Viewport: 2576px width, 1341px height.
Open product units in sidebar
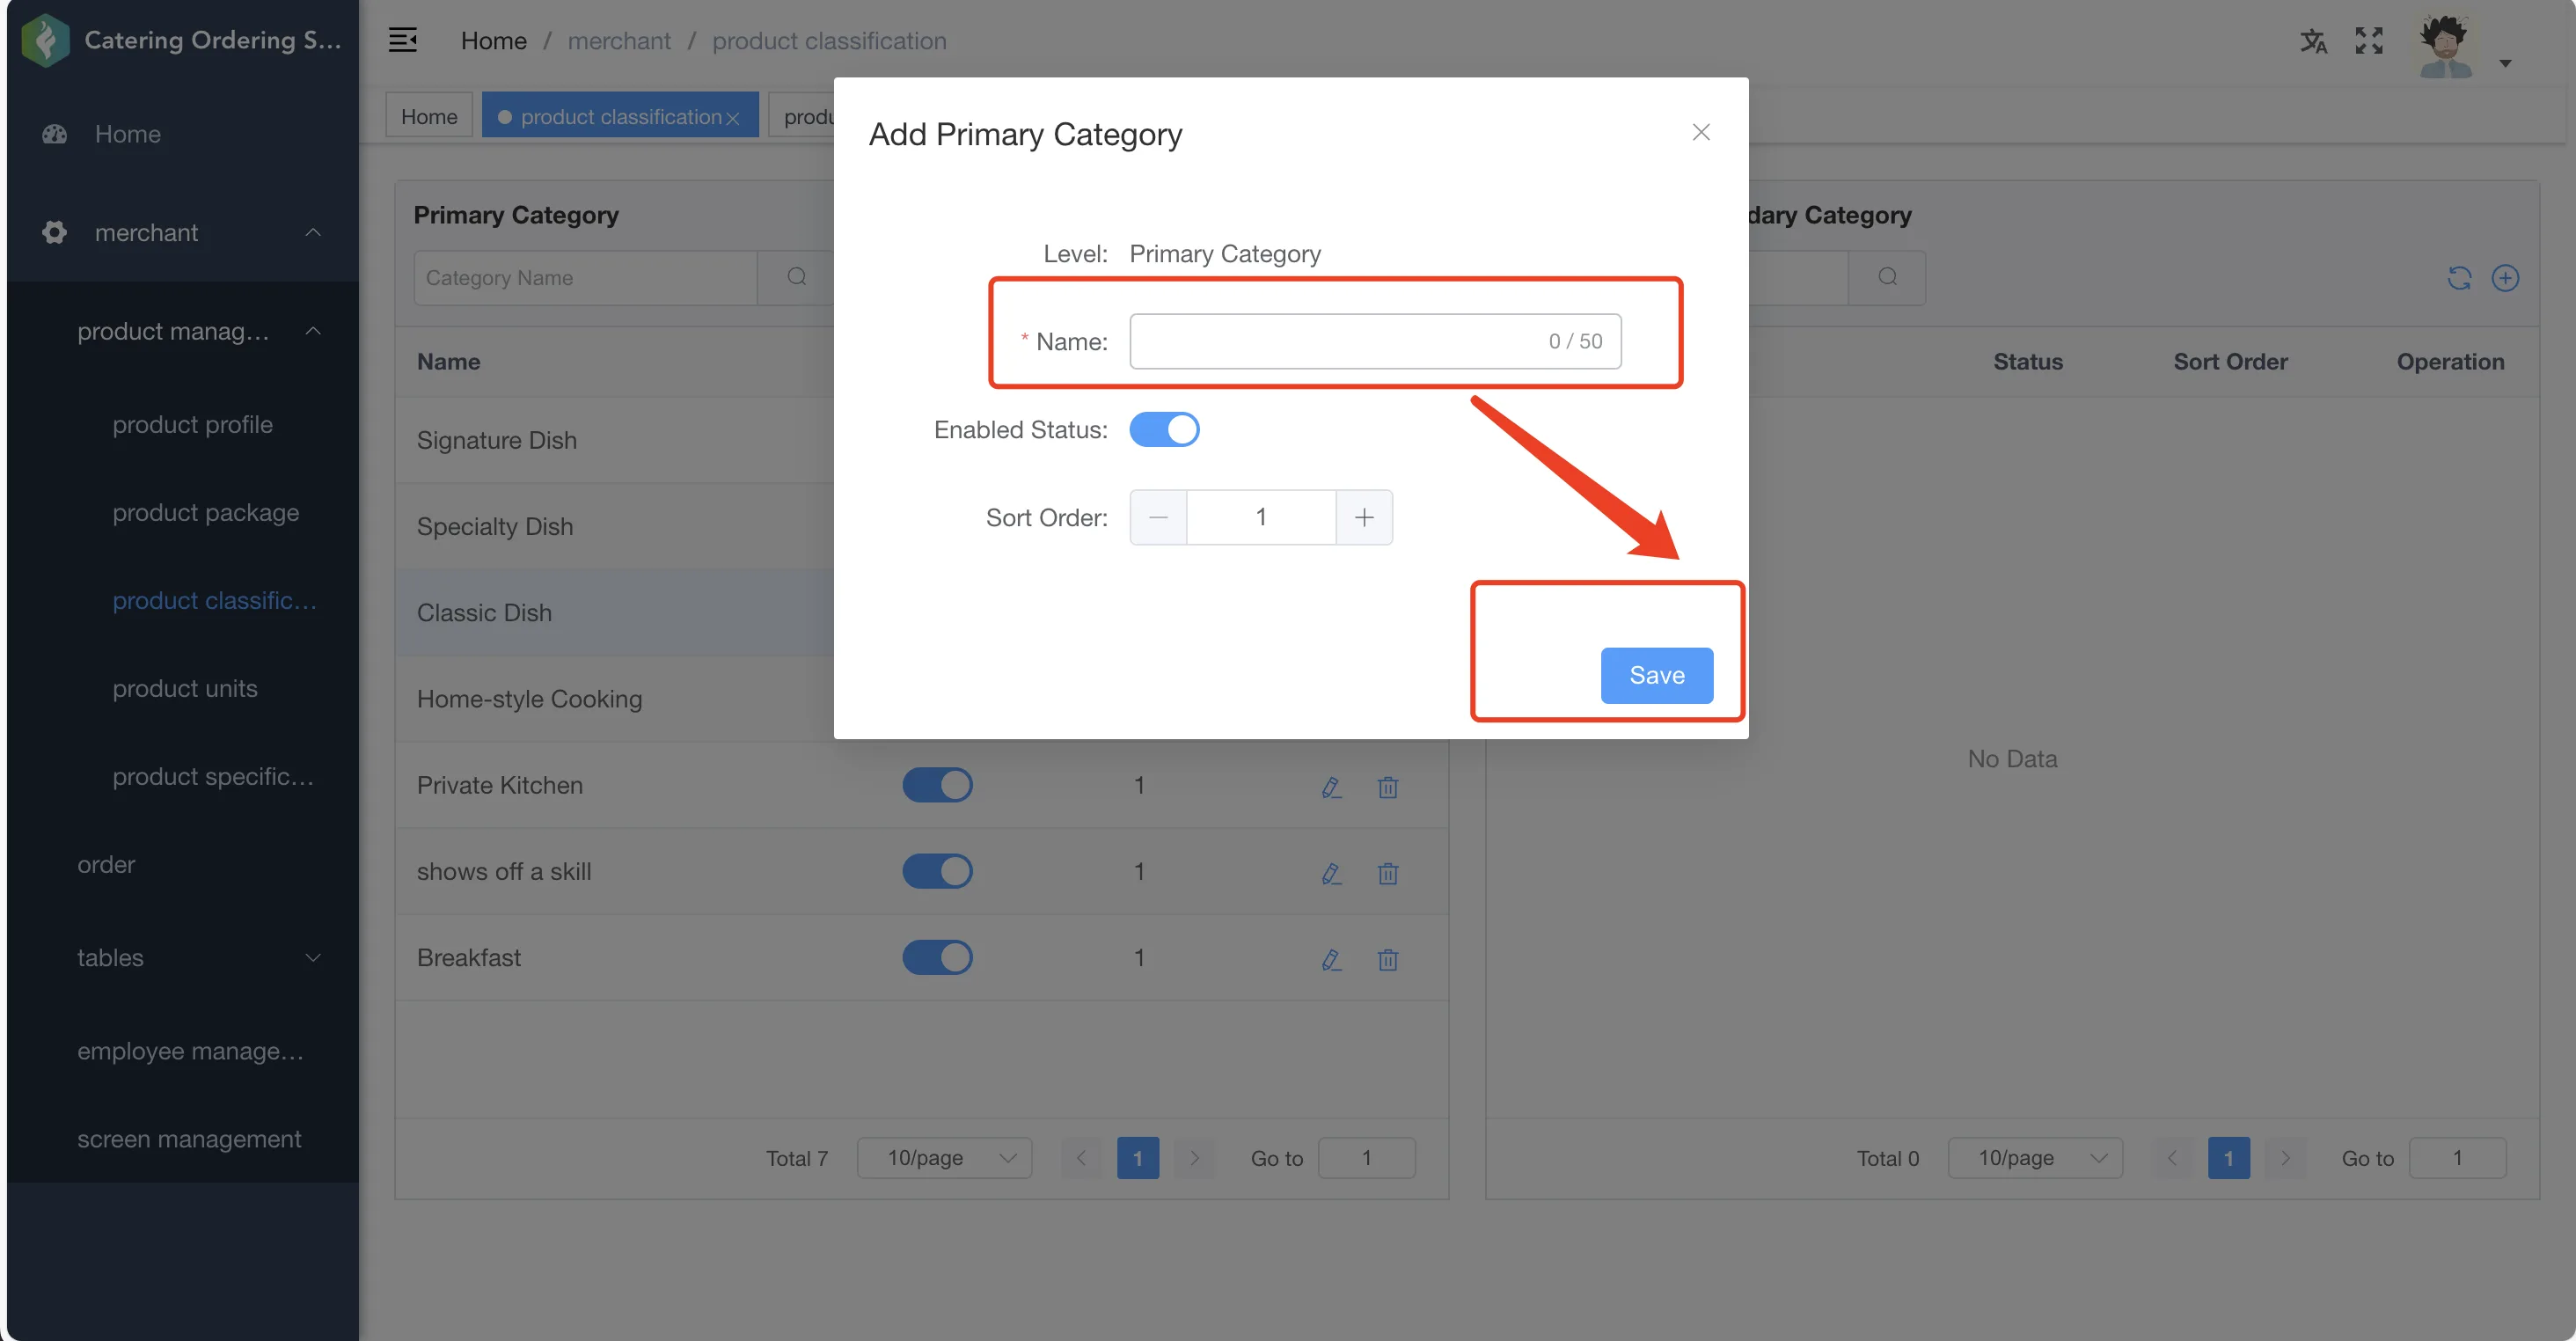pyautogui.click(x=184, y=688)
